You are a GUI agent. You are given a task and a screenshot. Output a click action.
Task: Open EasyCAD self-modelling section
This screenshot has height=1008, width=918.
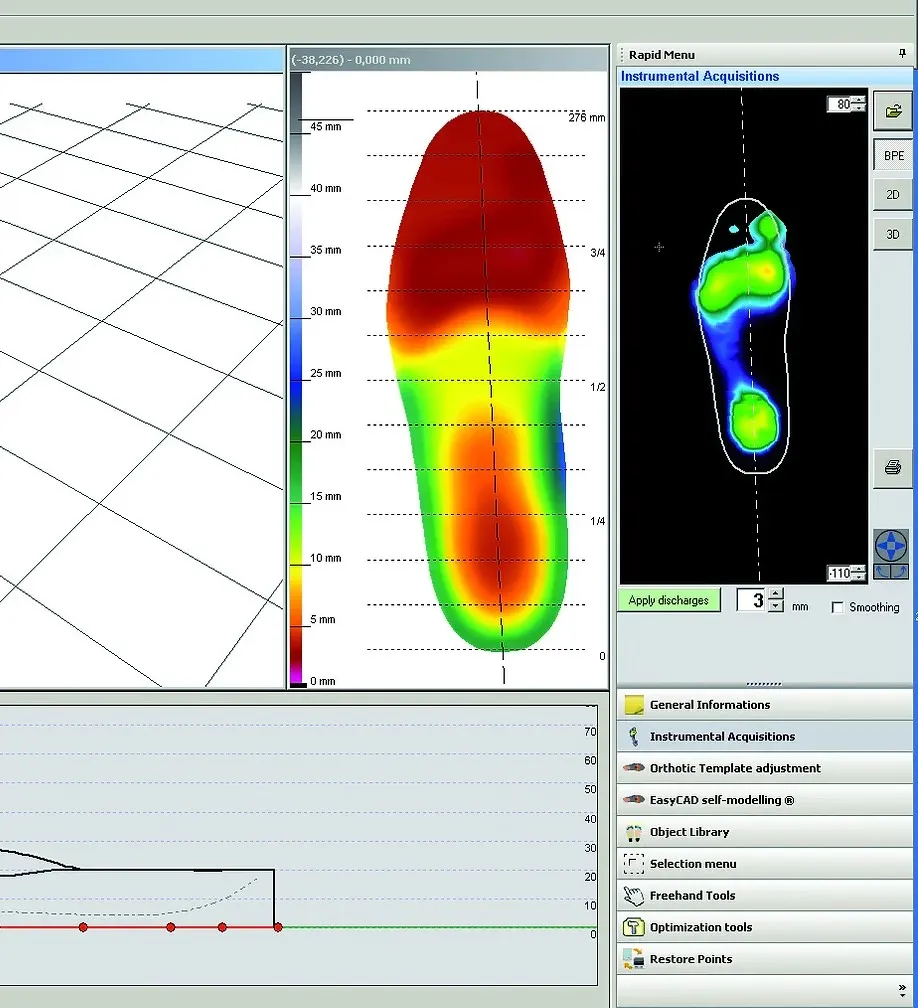tap(764, 800)
